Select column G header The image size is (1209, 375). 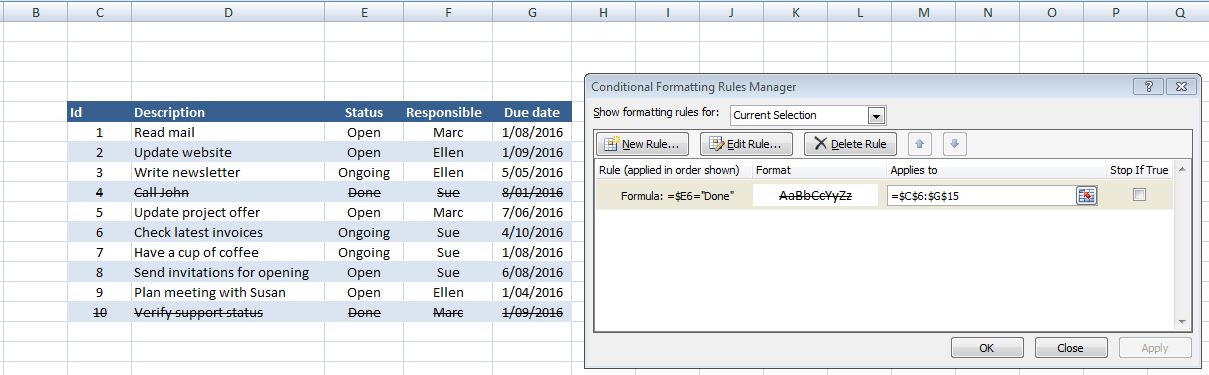(531, 13)
